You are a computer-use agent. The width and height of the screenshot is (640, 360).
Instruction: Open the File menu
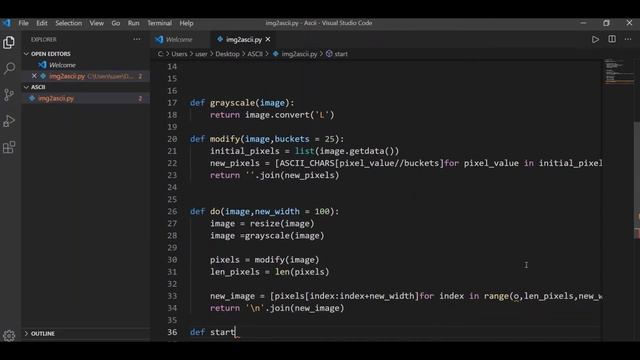(23, 23)
